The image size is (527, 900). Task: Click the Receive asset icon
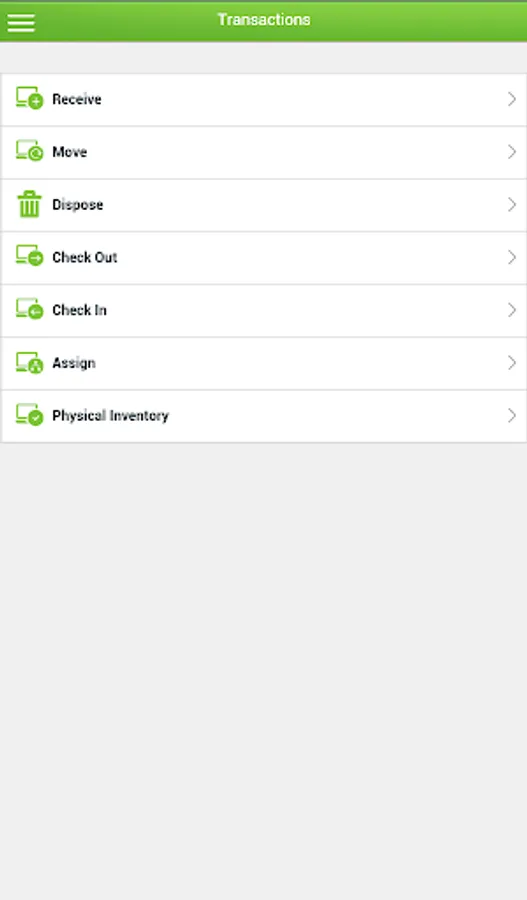[x=29, y=98]
